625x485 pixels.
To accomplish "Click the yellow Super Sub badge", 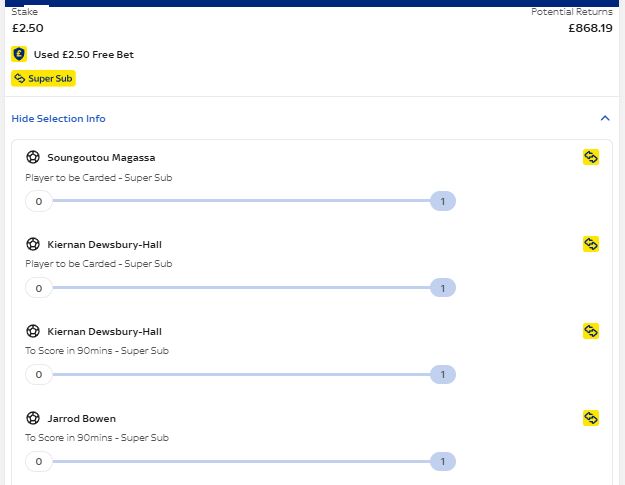I will click(x=43, y=79).
